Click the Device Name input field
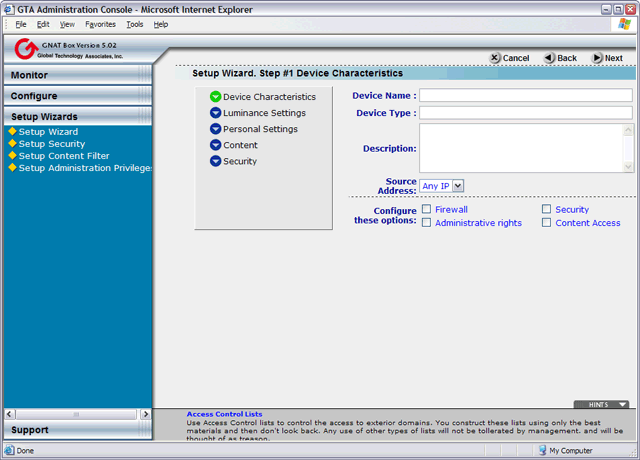 526,95
